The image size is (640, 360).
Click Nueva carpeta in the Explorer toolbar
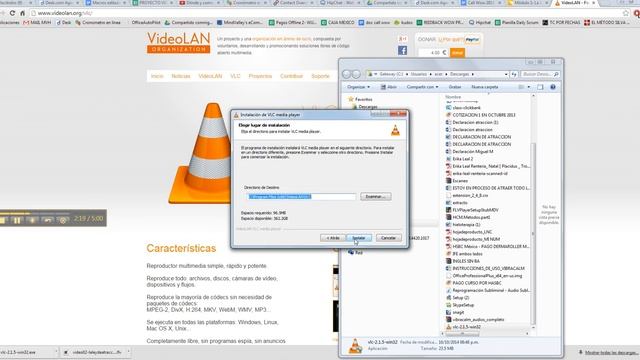click(x=484, y=87)
